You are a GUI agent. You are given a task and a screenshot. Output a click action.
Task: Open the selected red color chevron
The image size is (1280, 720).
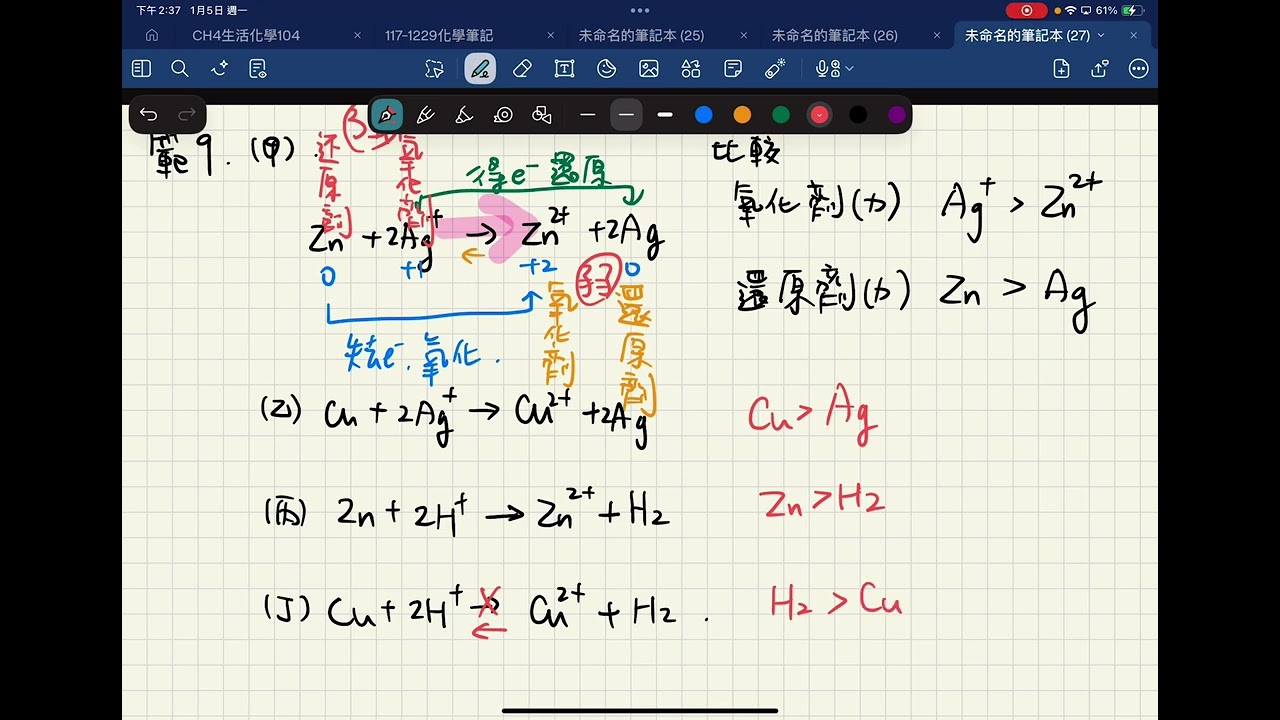click(x=819, y=115)
